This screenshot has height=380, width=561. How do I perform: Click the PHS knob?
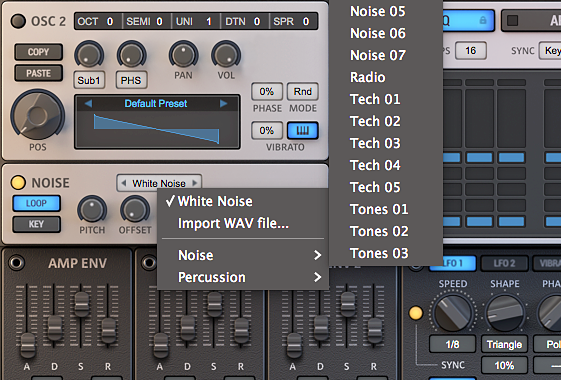131,55
